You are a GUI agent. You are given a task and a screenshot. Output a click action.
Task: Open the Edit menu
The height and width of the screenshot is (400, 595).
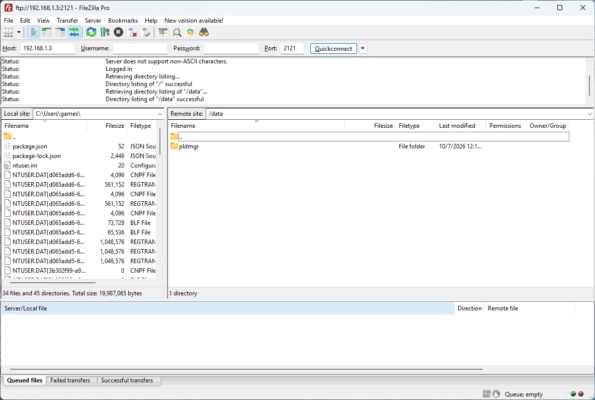(25, 20)
